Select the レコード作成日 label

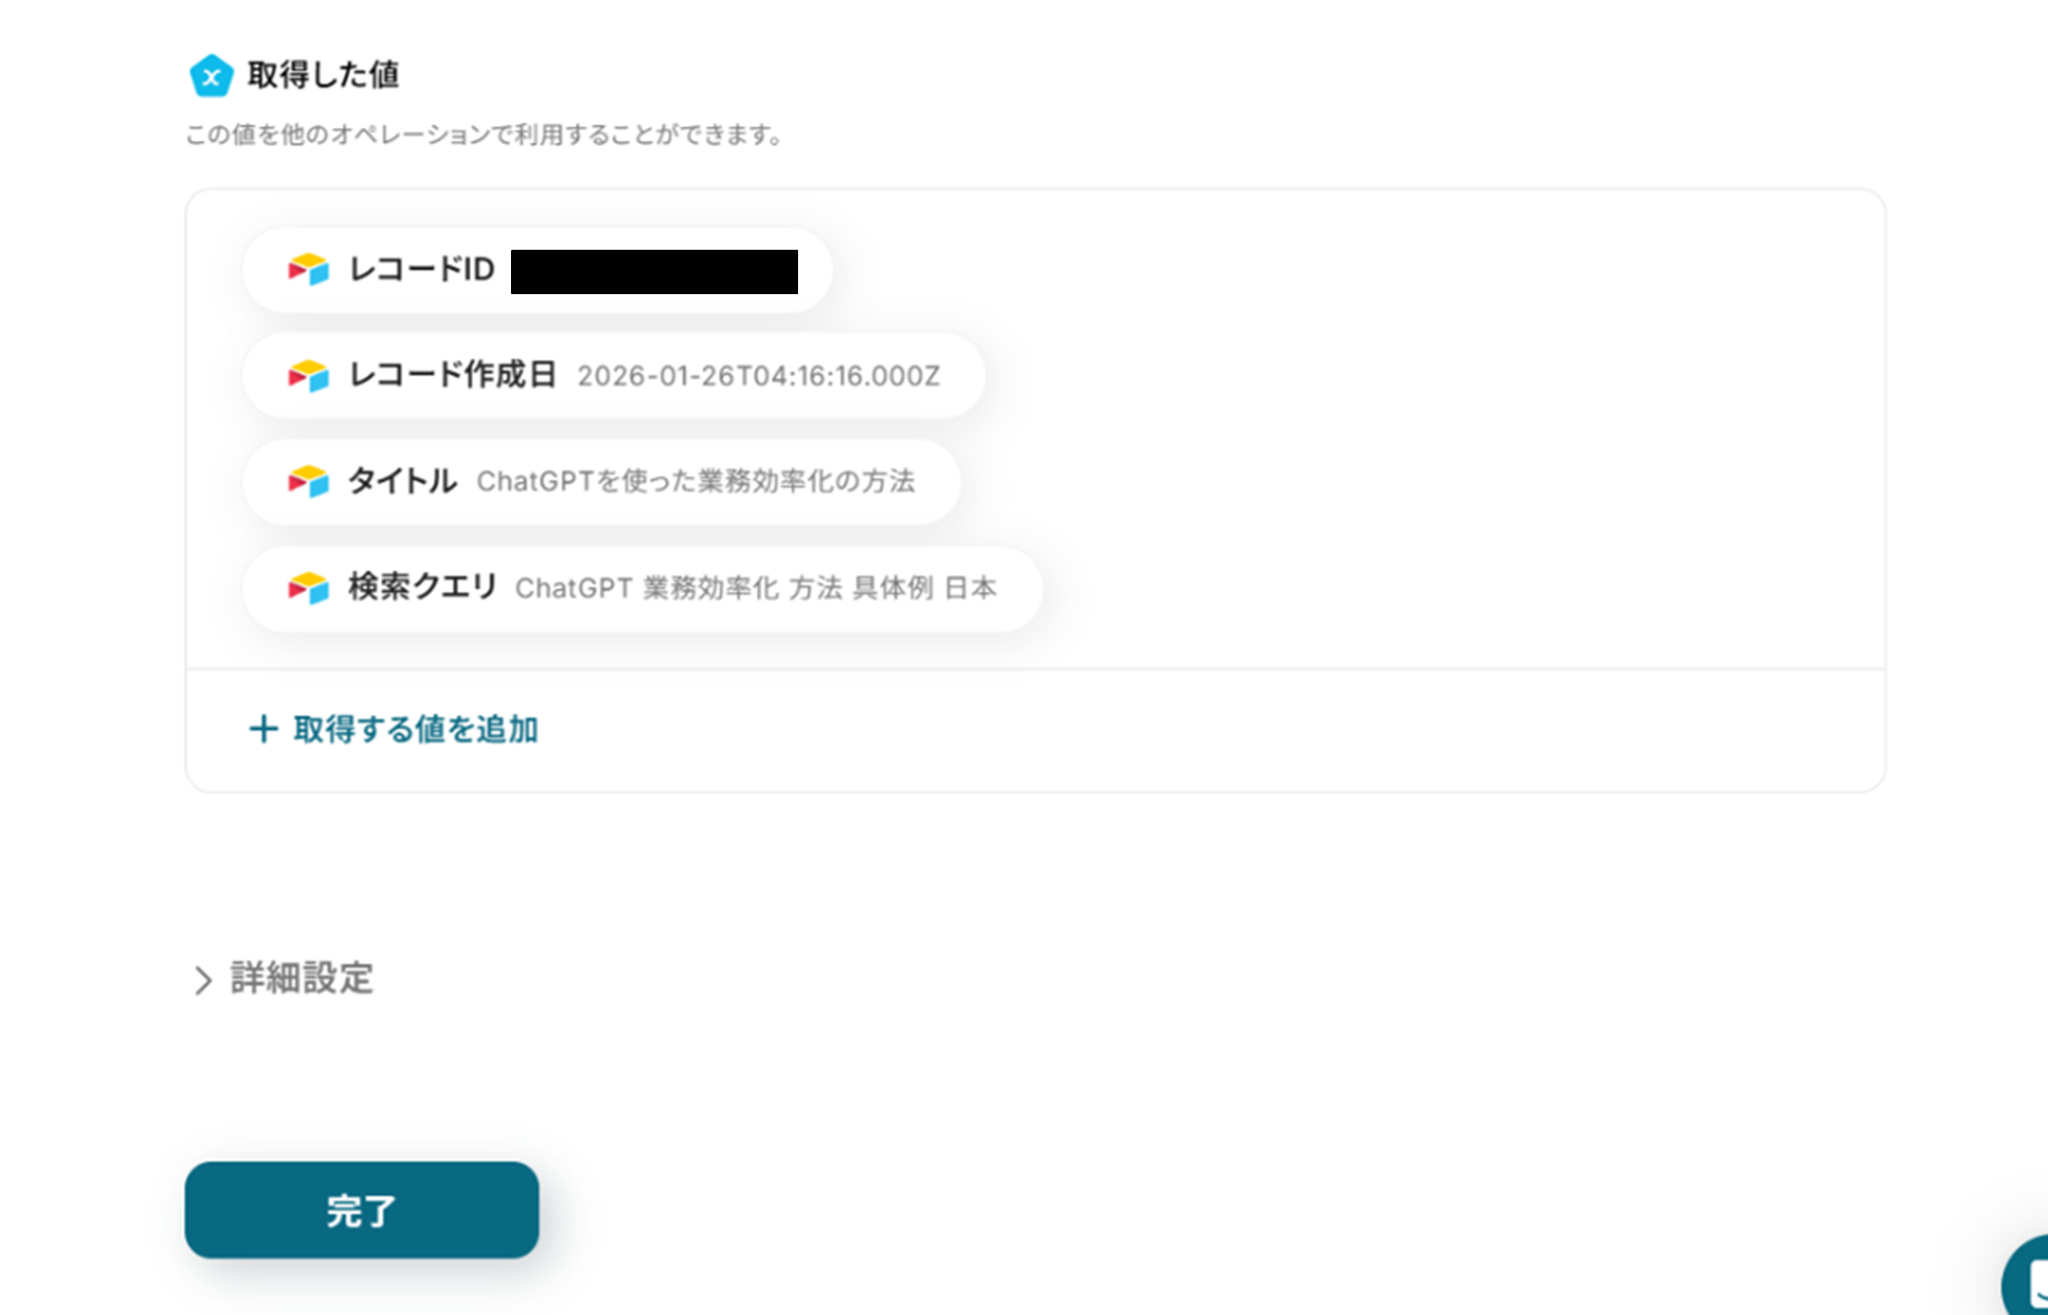coord(452,375)
